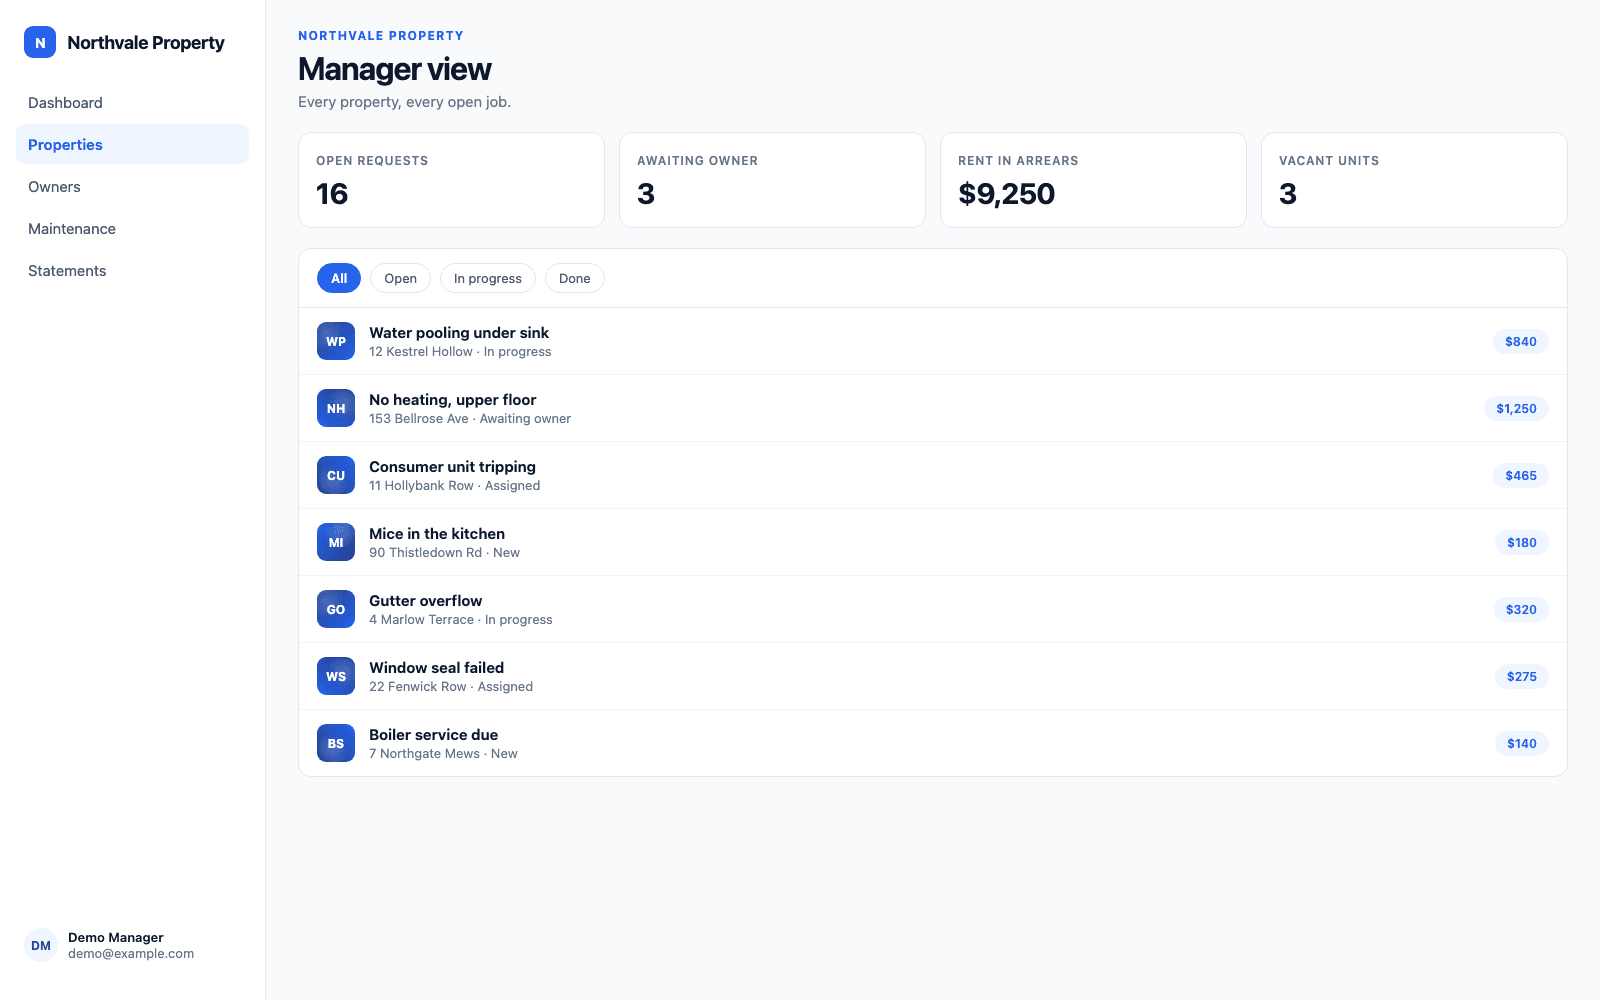Click the Northvale Property brand title
This screenshot has width=1600, height=1000.
coord(146,42)
